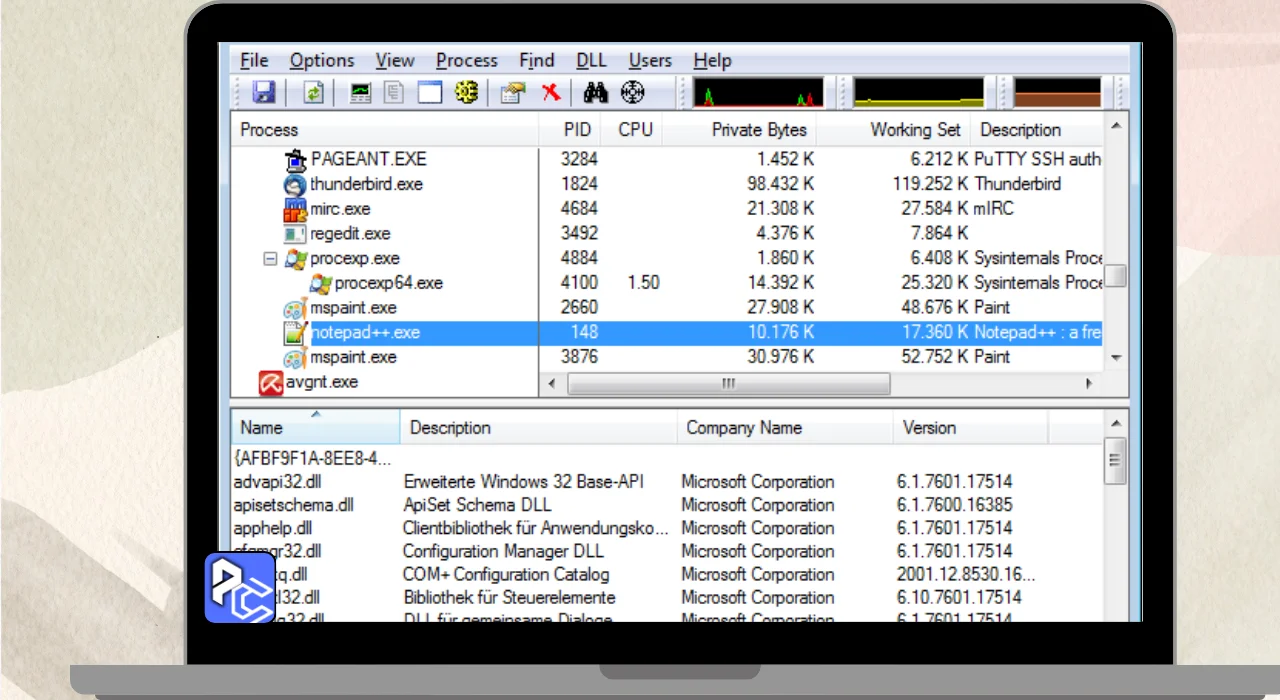Click the green Refresh Now toolbar icon

tap(314, 93)
